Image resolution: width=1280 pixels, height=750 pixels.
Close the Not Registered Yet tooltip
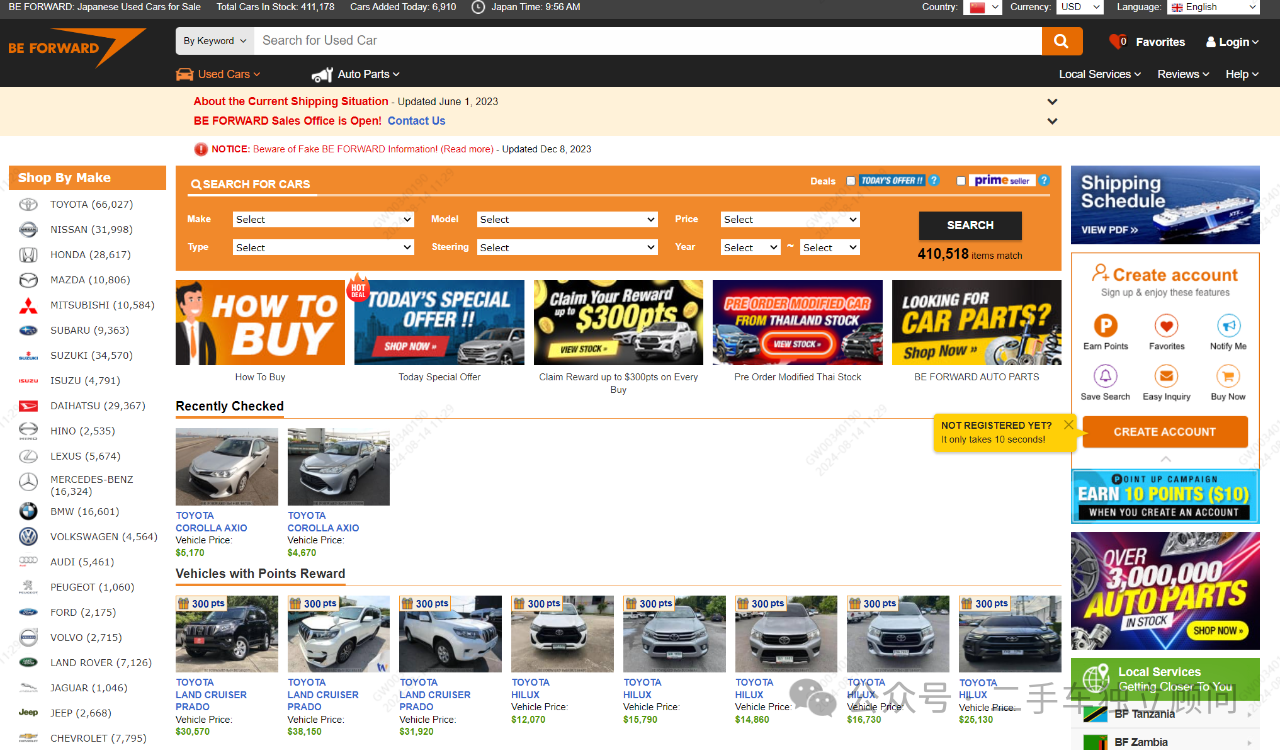[x=1068, y=425]
